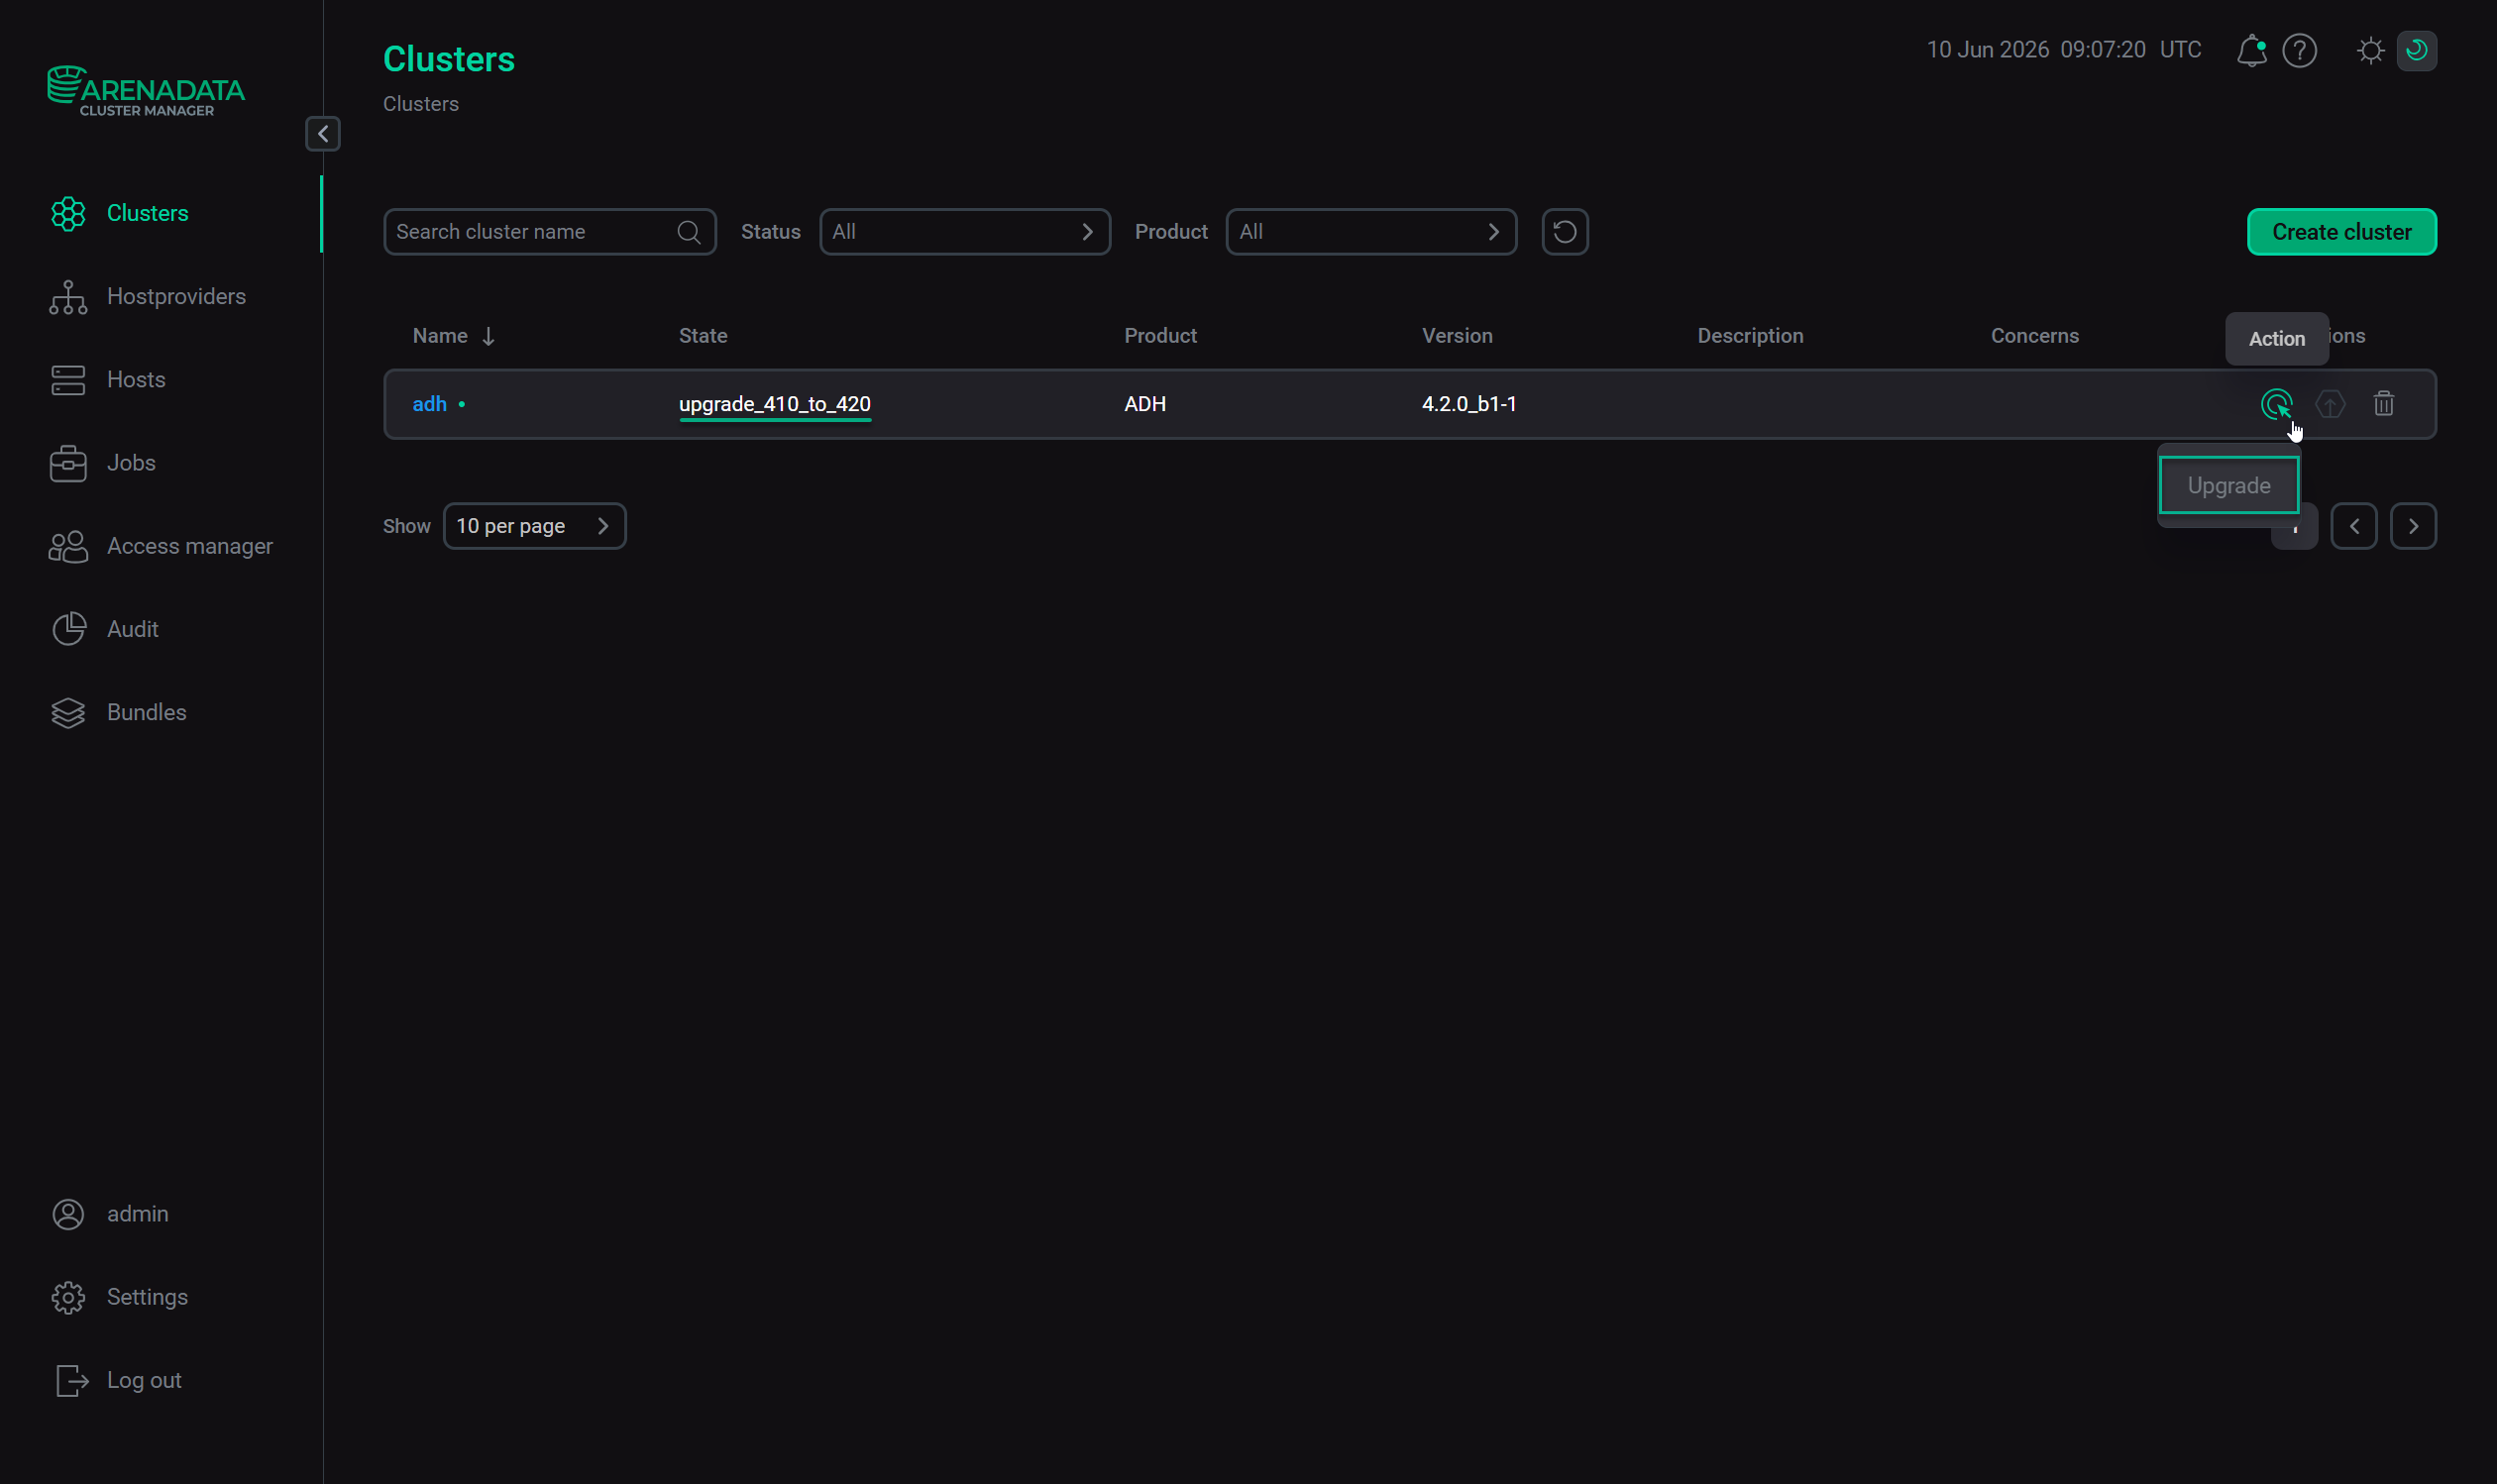This screenshot has width=2497, height=1484.
Task: Reset filters with the circular arrow button
Action: coord(1565,232)
